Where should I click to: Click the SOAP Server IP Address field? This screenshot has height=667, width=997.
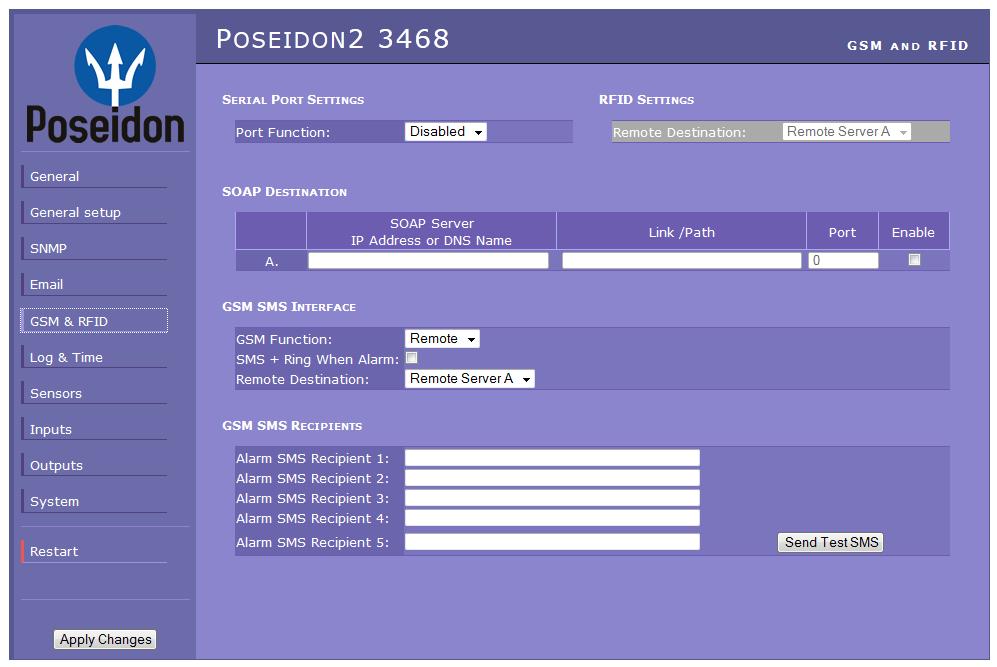(x=428, y=260)
